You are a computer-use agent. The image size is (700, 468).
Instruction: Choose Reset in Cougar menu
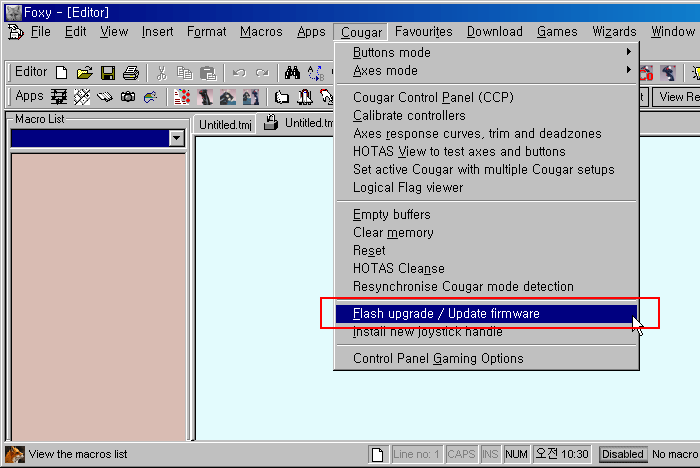coord(487,251)
